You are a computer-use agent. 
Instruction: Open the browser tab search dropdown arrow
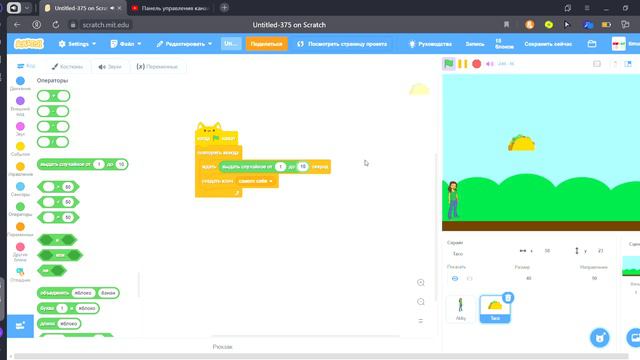[x=27, y=8]
